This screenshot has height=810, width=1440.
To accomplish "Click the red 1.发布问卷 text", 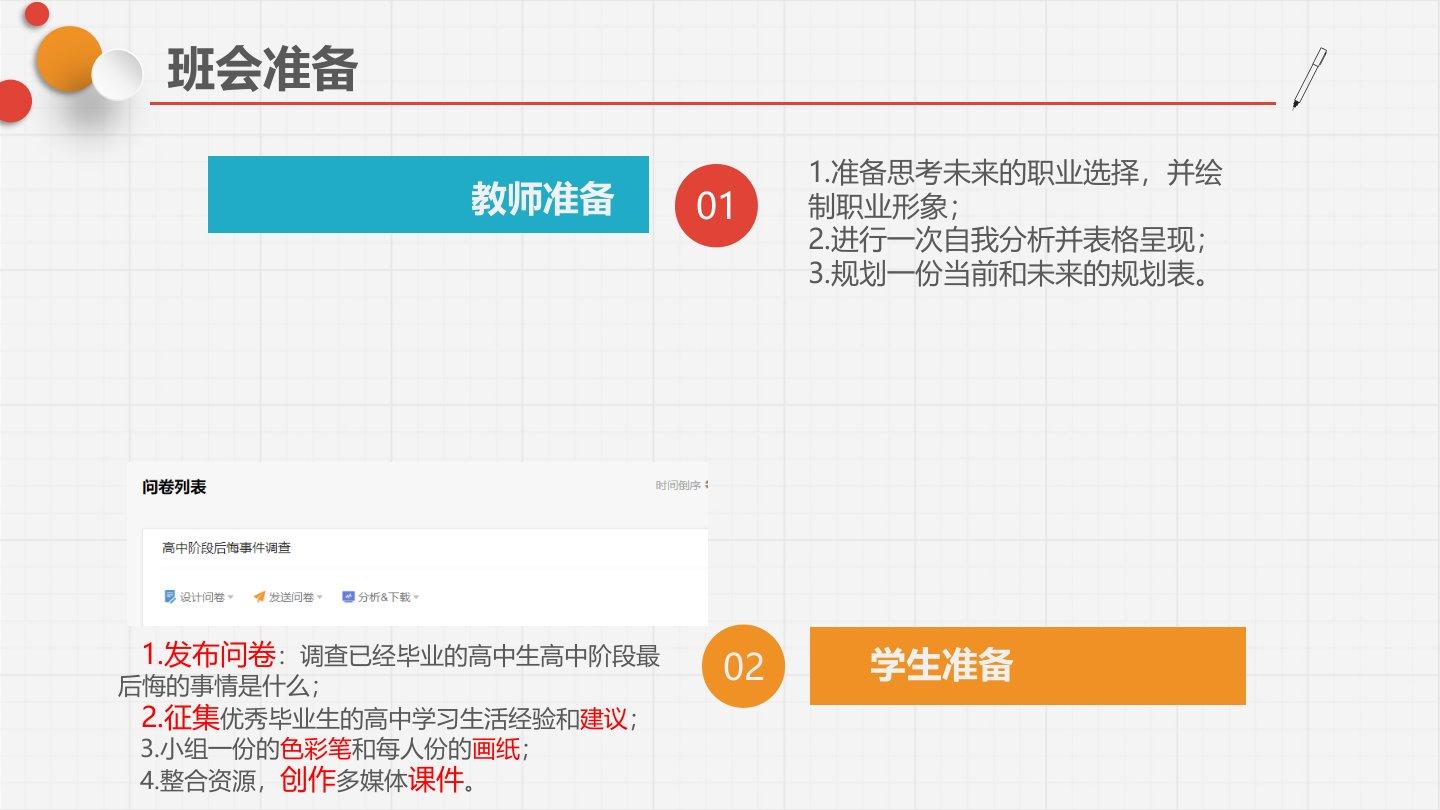I will click(208, 656).
